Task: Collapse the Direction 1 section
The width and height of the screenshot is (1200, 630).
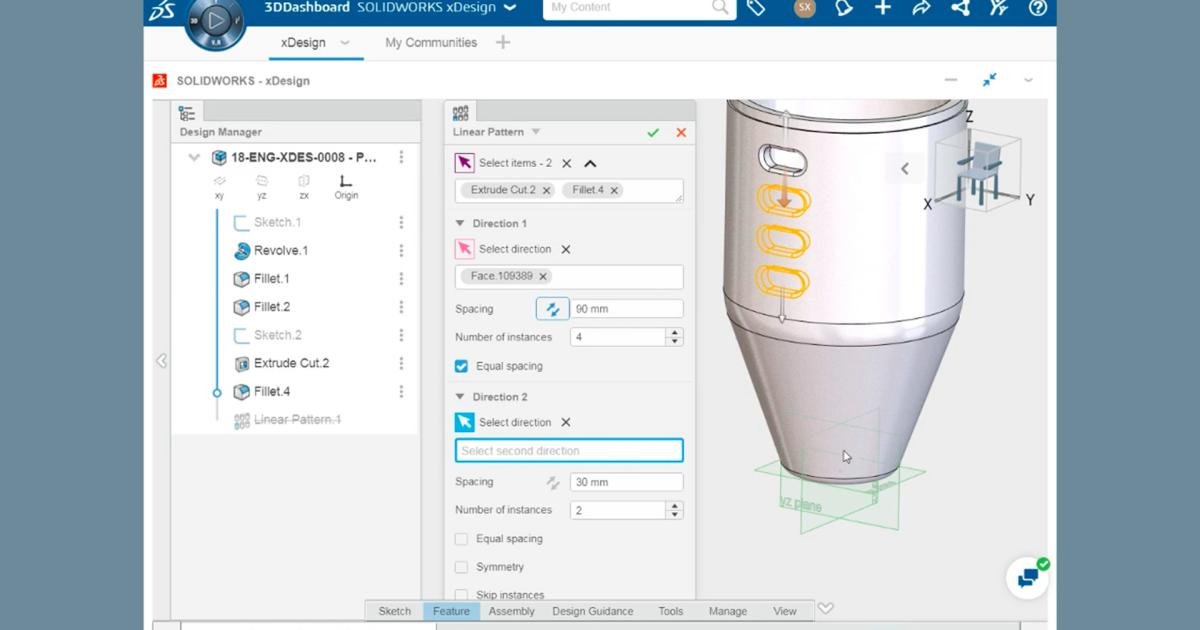Action: tap(460, 223)
